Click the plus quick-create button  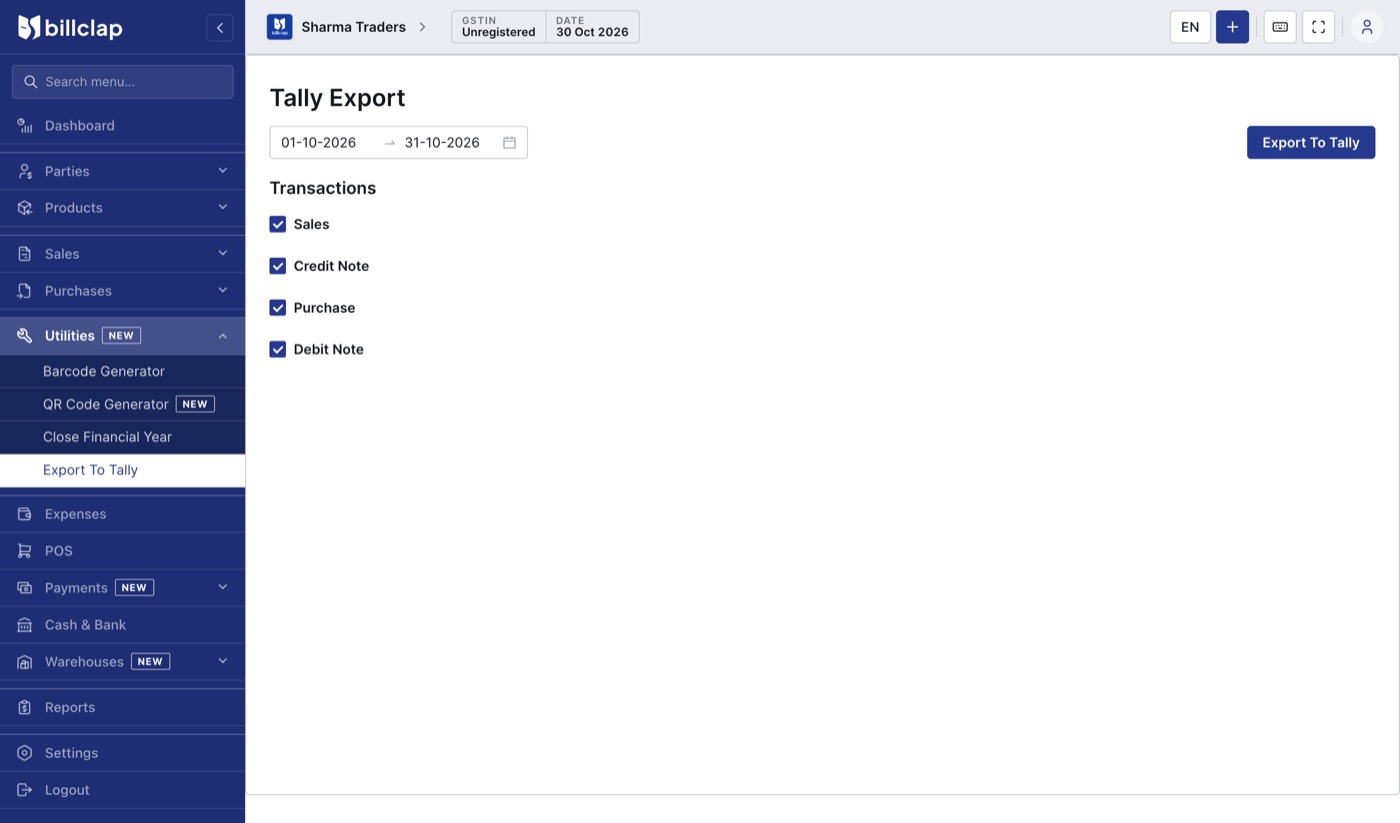(x=1232, y=27)
